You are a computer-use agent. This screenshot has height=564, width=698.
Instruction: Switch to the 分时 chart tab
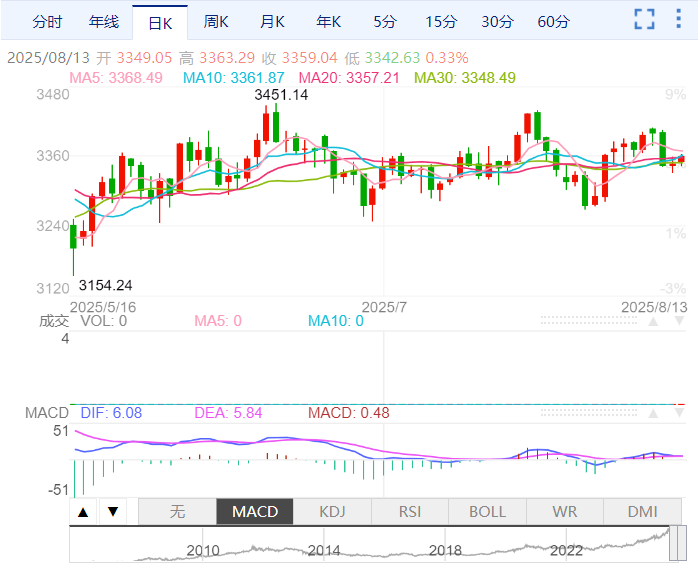(x=47, y=21)
